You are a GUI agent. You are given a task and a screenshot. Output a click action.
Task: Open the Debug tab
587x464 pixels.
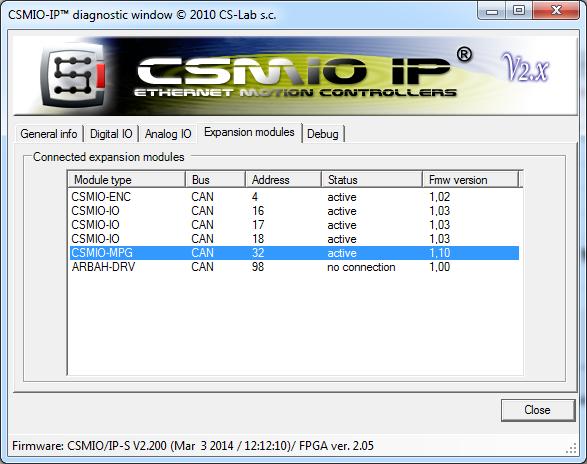[323, 134]
